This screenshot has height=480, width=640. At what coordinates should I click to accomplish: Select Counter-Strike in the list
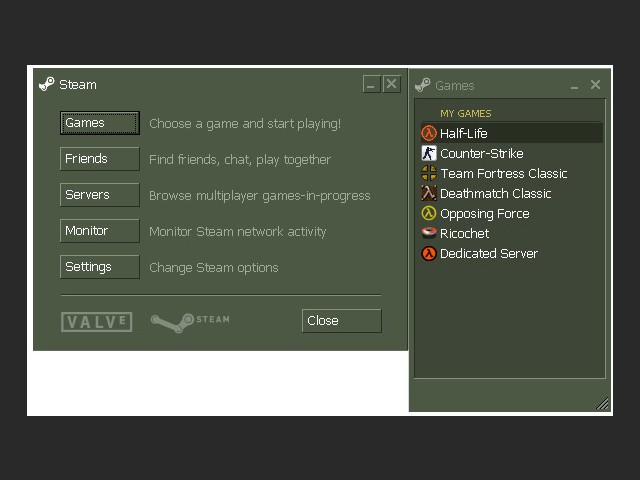click(x=511, y=153)
